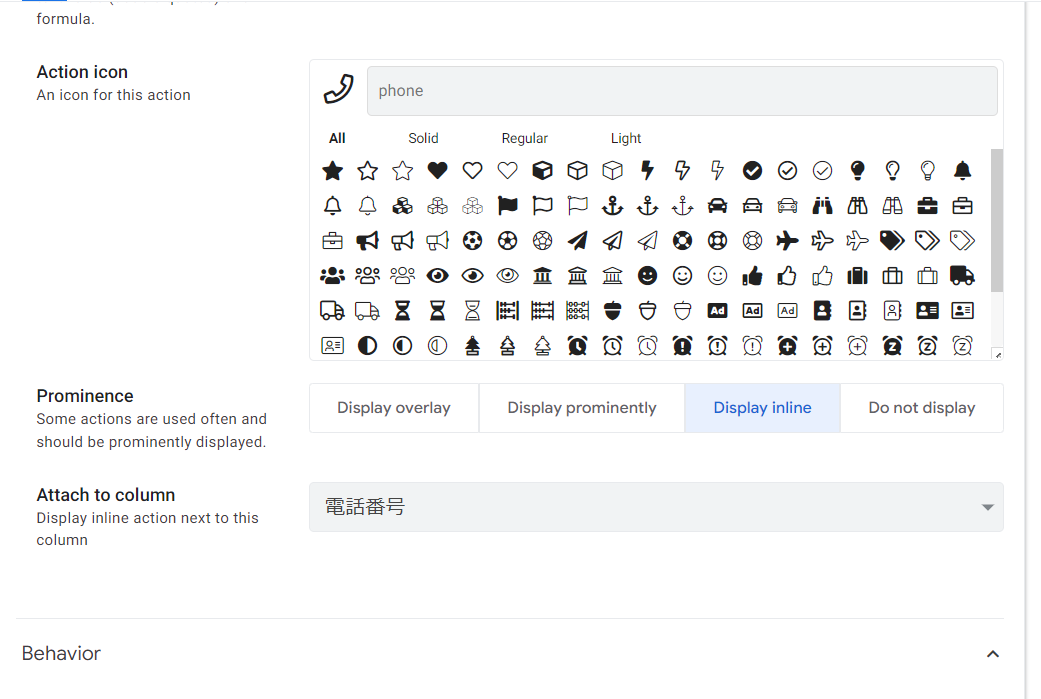Pick the solid filled eye icon
The width and height of the screenshot is (1041, 699).
click(438, 275)
